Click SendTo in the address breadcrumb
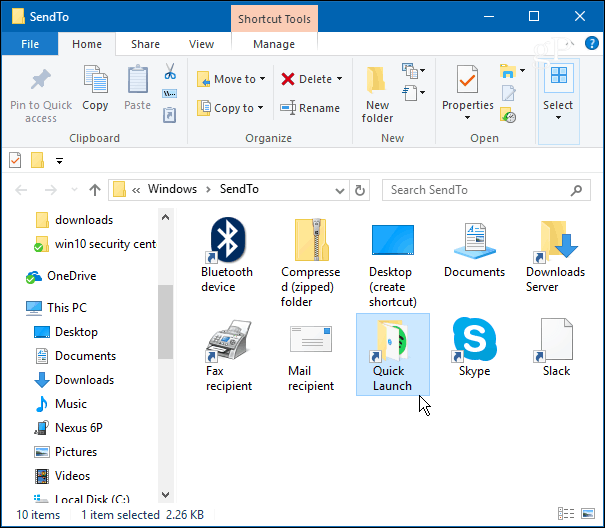This screenshot has width=605, height=528. click(x=239, y=189)
